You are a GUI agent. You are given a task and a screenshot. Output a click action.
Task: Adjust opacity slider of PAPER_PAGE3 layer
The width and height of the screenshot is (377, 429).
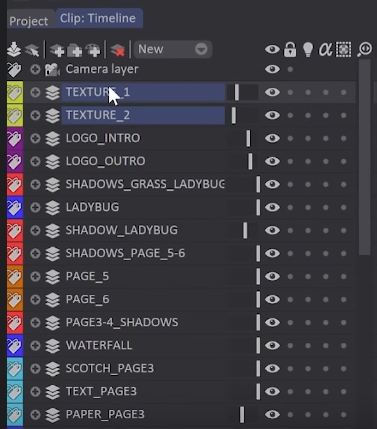coord(242,414)
